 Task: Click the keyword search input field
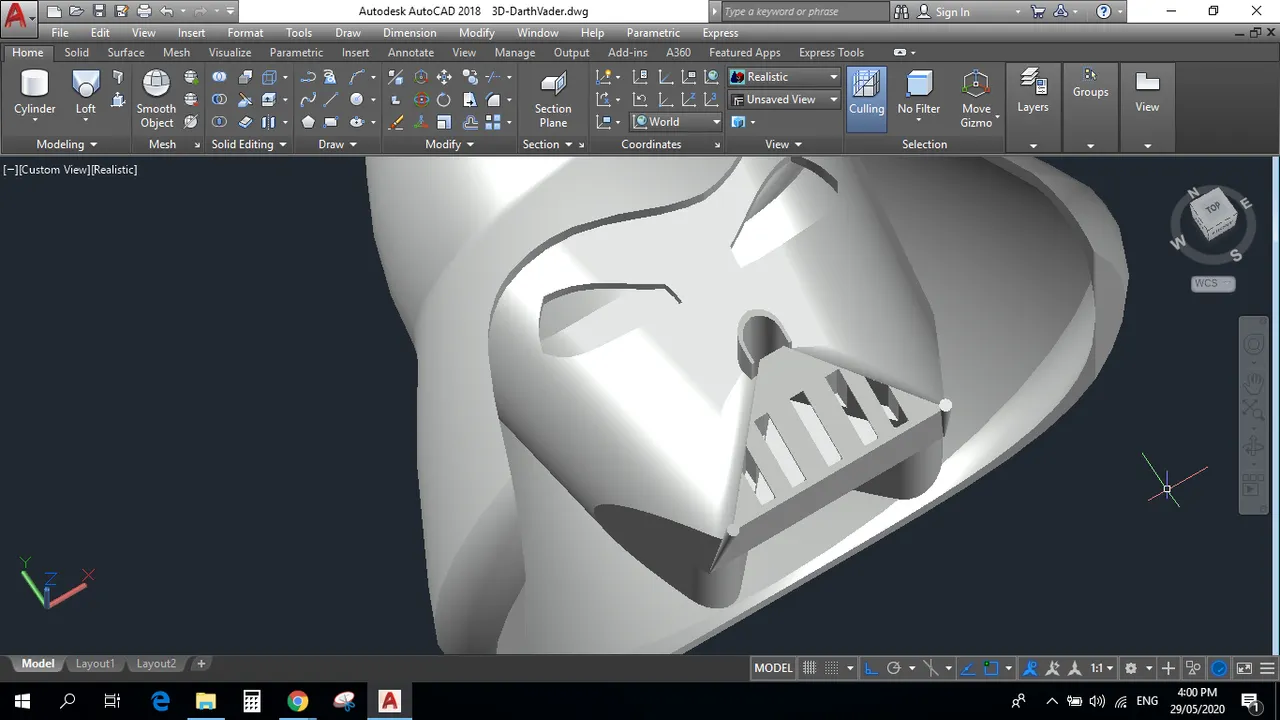click(x=803, y=12)
